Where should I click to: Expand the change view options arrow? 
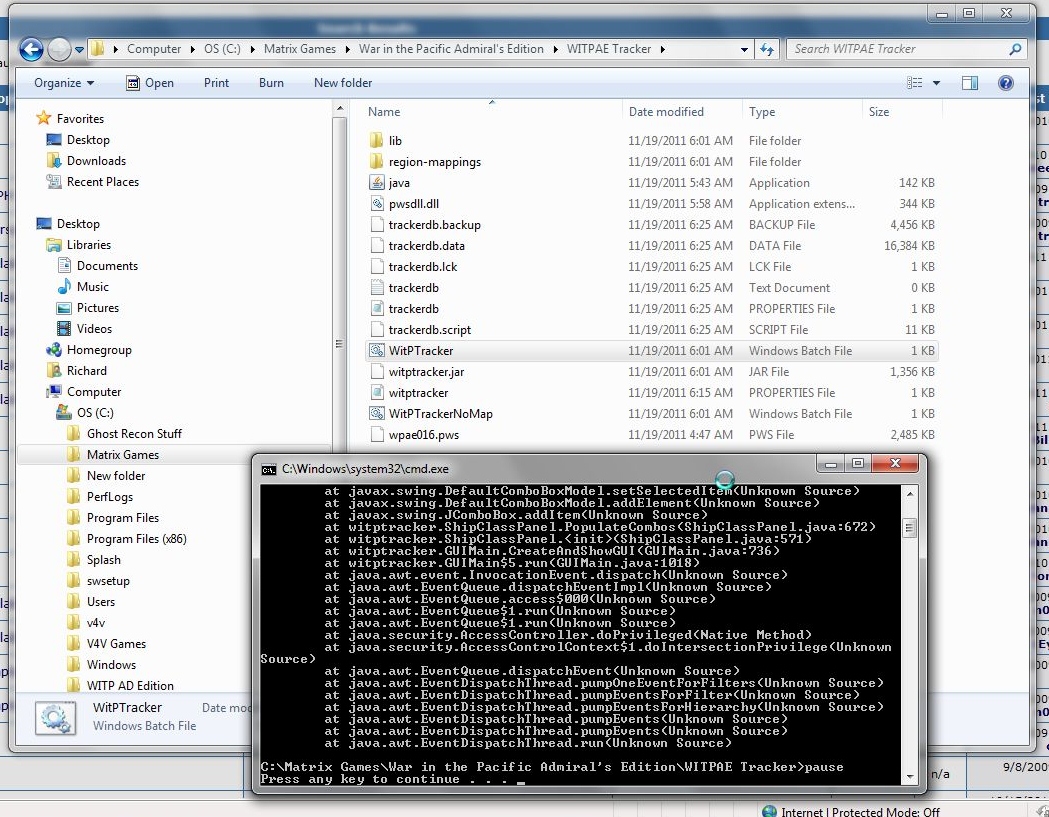[937, 83]
